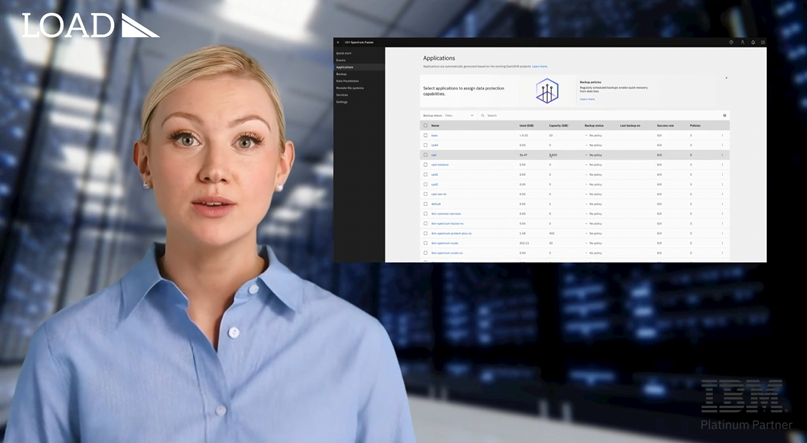Open the table settings gear icon
The width and height of the screenshot is (807, 443).
click(x=724, y=115)
